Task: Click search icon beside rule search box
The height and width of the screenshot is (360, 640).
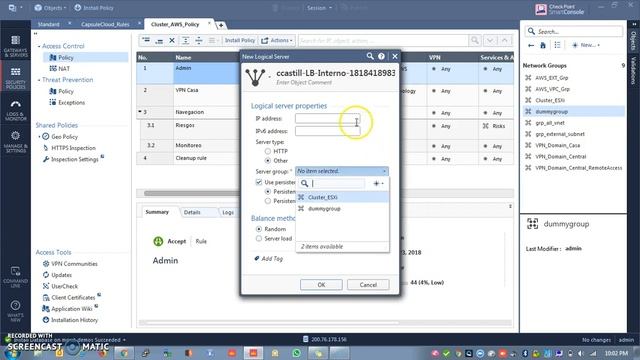Action: click(474, 40)
